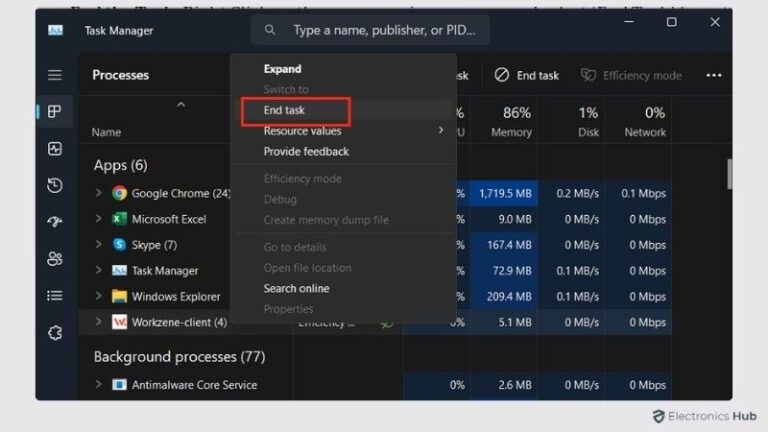Expand the Workzene-client process group
This screenshot has height=432, width=768.
click(x=98, y=322)
